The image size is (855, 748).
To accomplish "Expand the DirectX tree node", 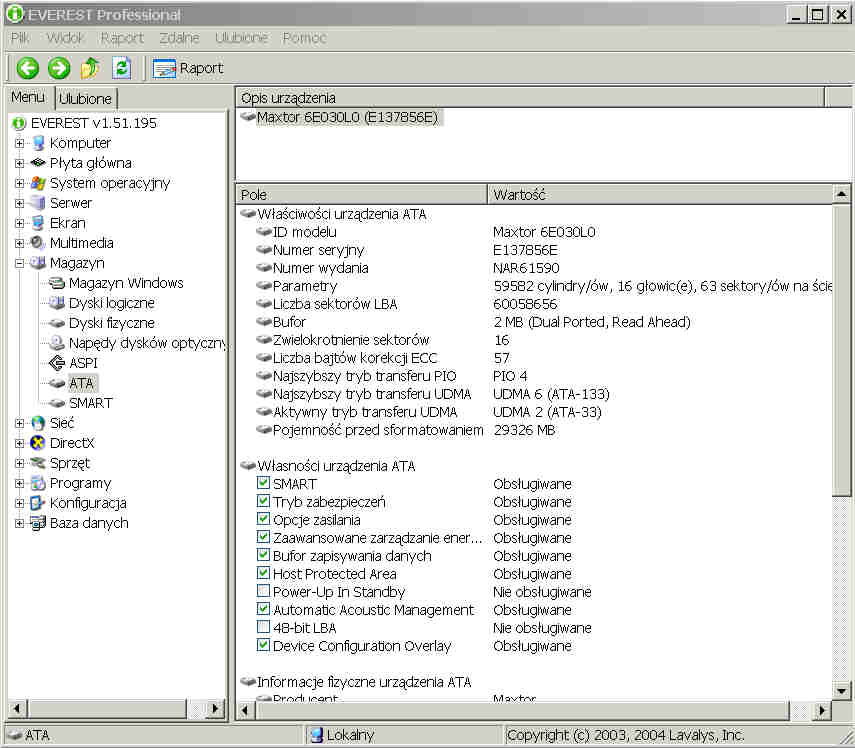I will [x=20, y=443].
